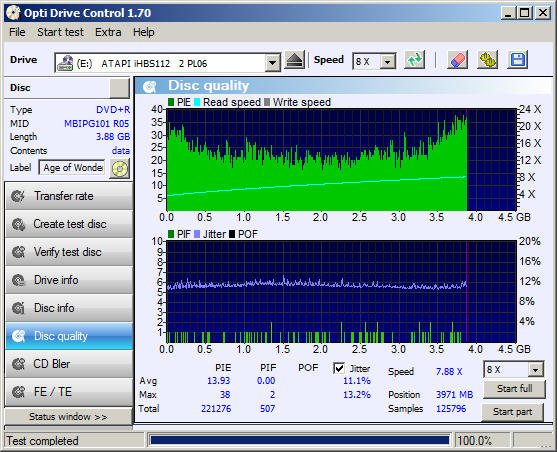This screenshot has width=557, height=452.
Task: Click the disc Type value DVD+R
Action: pos(113,110)
